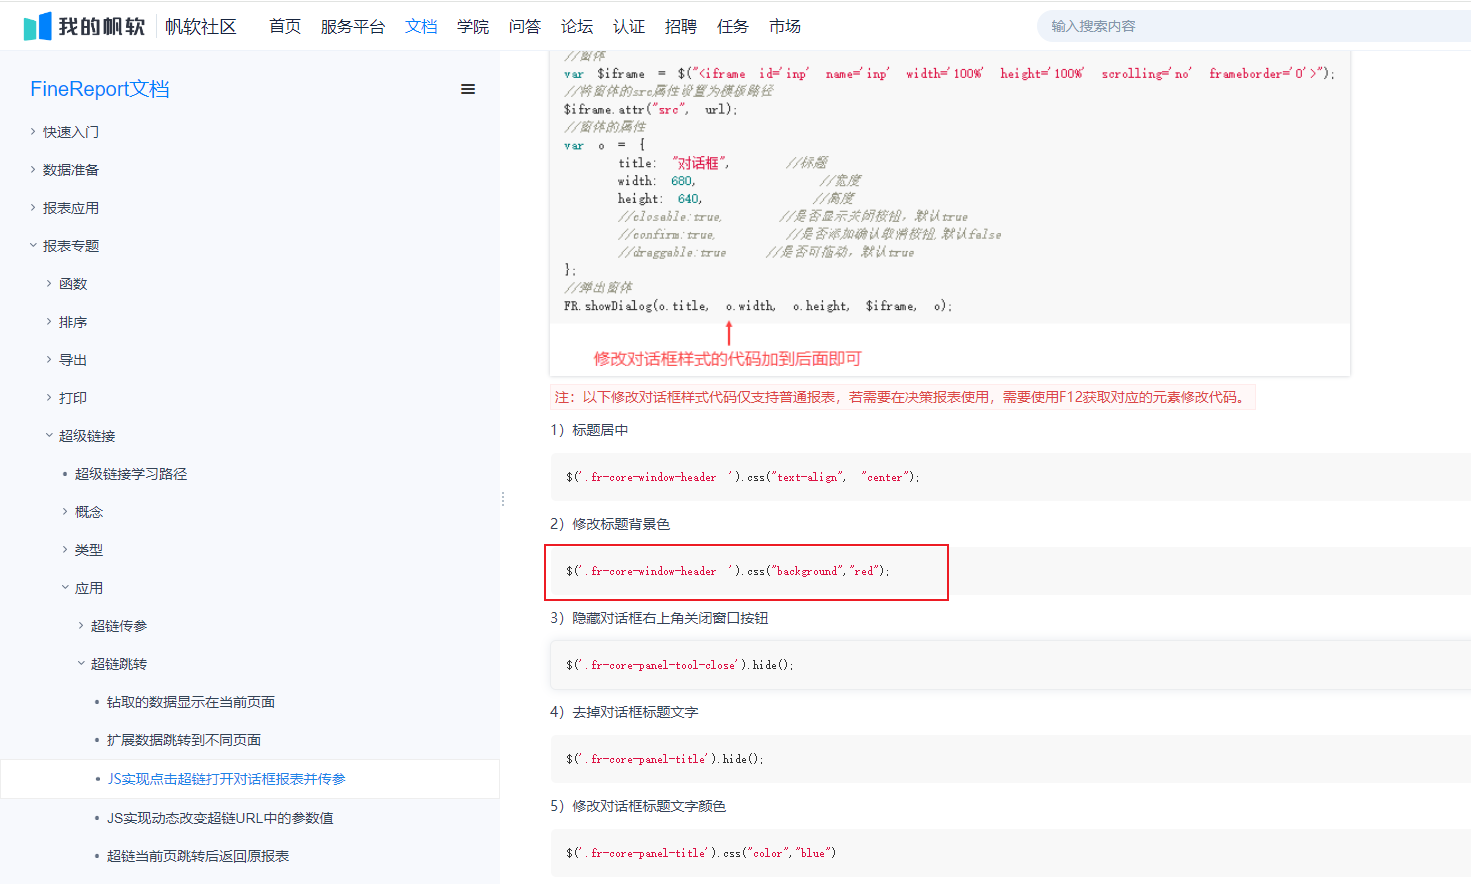
Task: Click the color blue code block
Action: click(x=1010, y=853)
